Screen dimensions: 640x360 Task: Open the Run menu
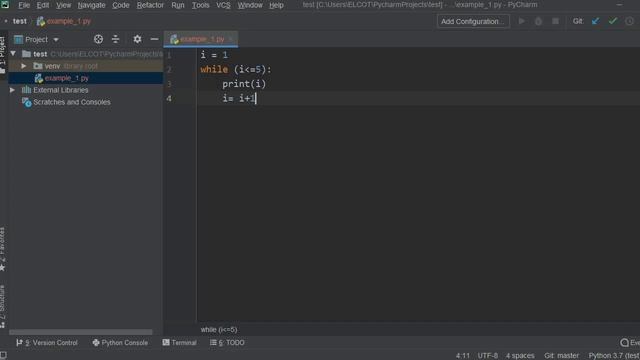[x=178, y=5]
